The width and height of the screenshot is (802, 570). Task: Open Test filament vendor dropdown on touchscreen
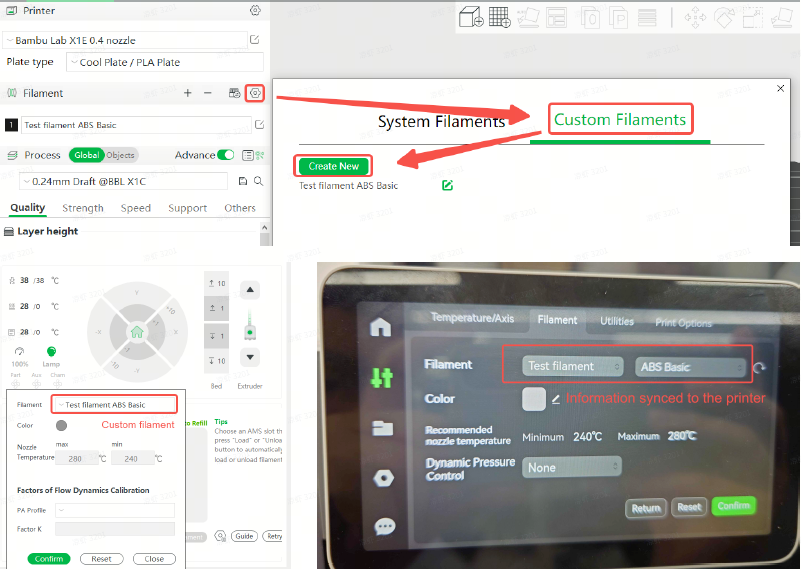pyautogui.click(x=572, y=366)
